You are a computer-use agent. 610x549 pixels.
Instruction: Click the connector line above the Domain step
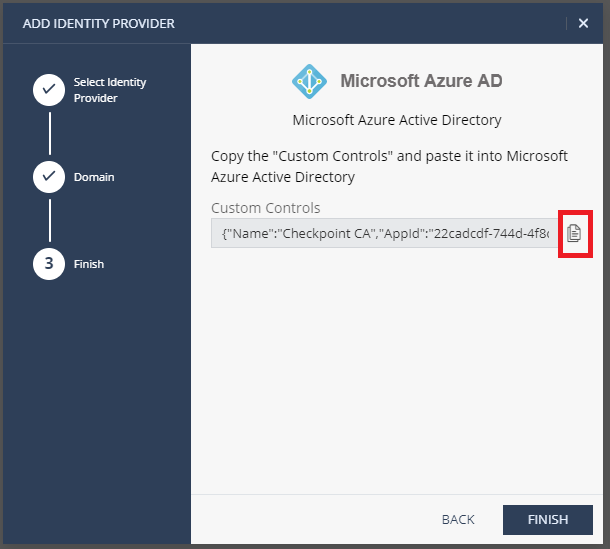point(50,133)
